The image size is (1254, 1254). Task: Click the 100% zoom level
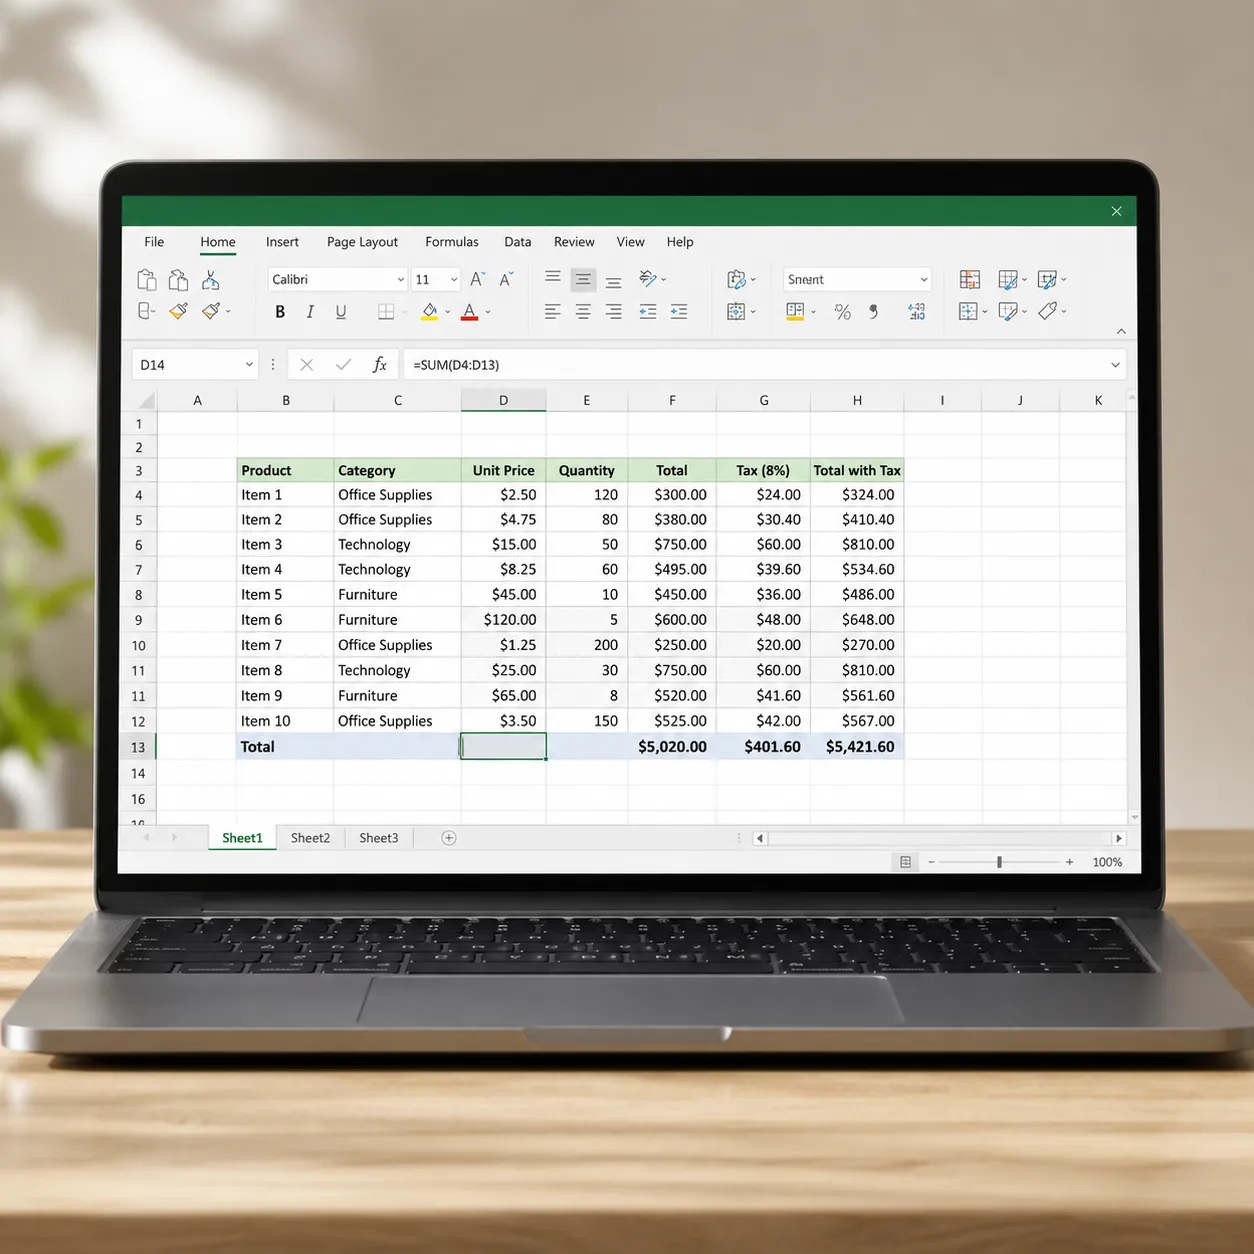1107,862
